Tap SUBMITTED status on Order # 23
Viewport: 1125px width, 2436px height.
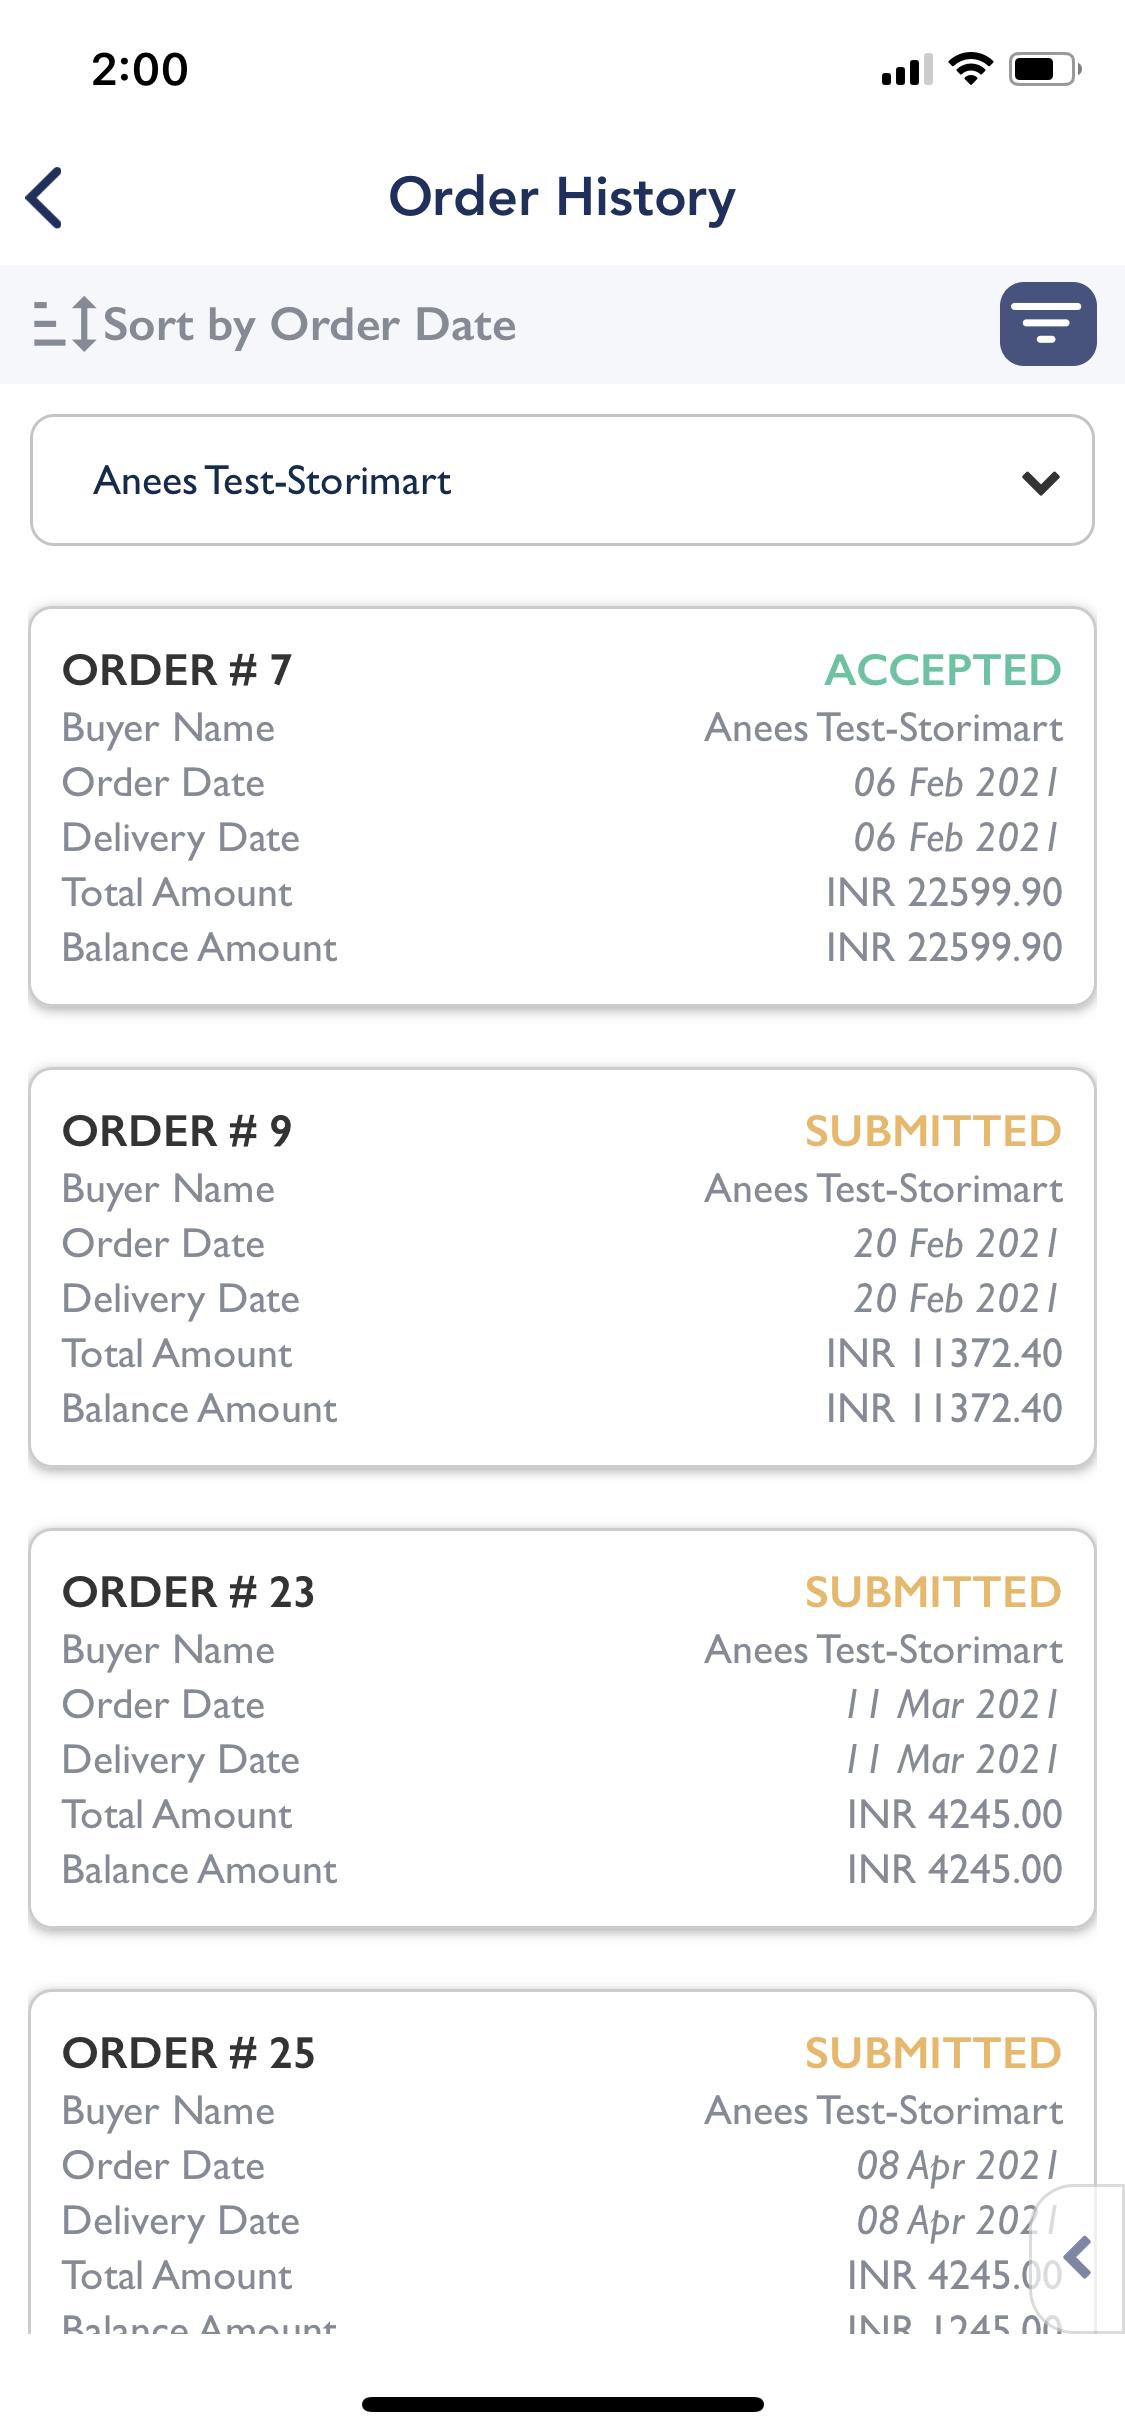933,1592
